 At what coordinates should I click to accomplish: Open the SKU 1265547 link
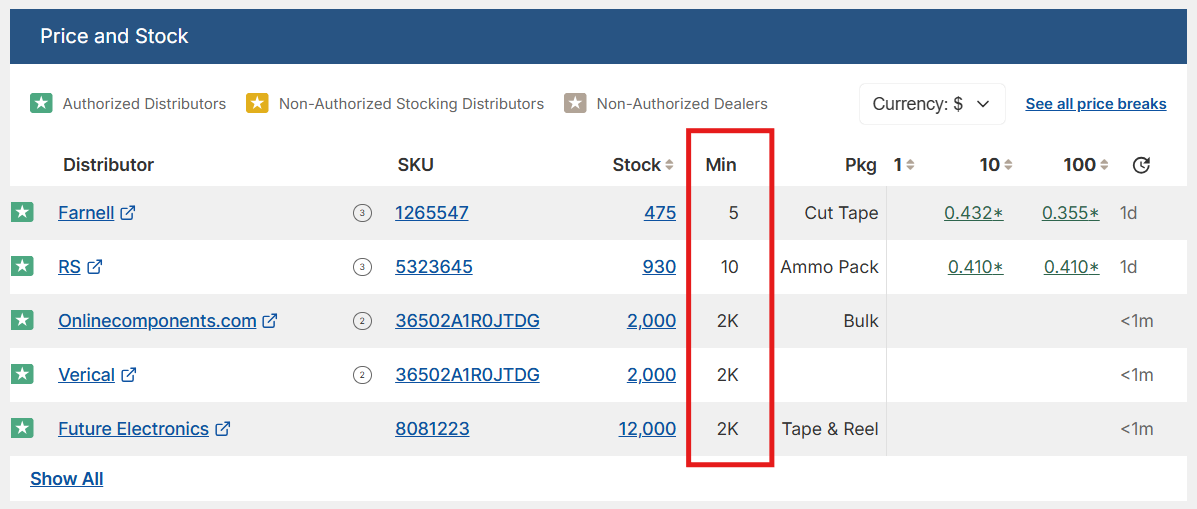[431, 213]
